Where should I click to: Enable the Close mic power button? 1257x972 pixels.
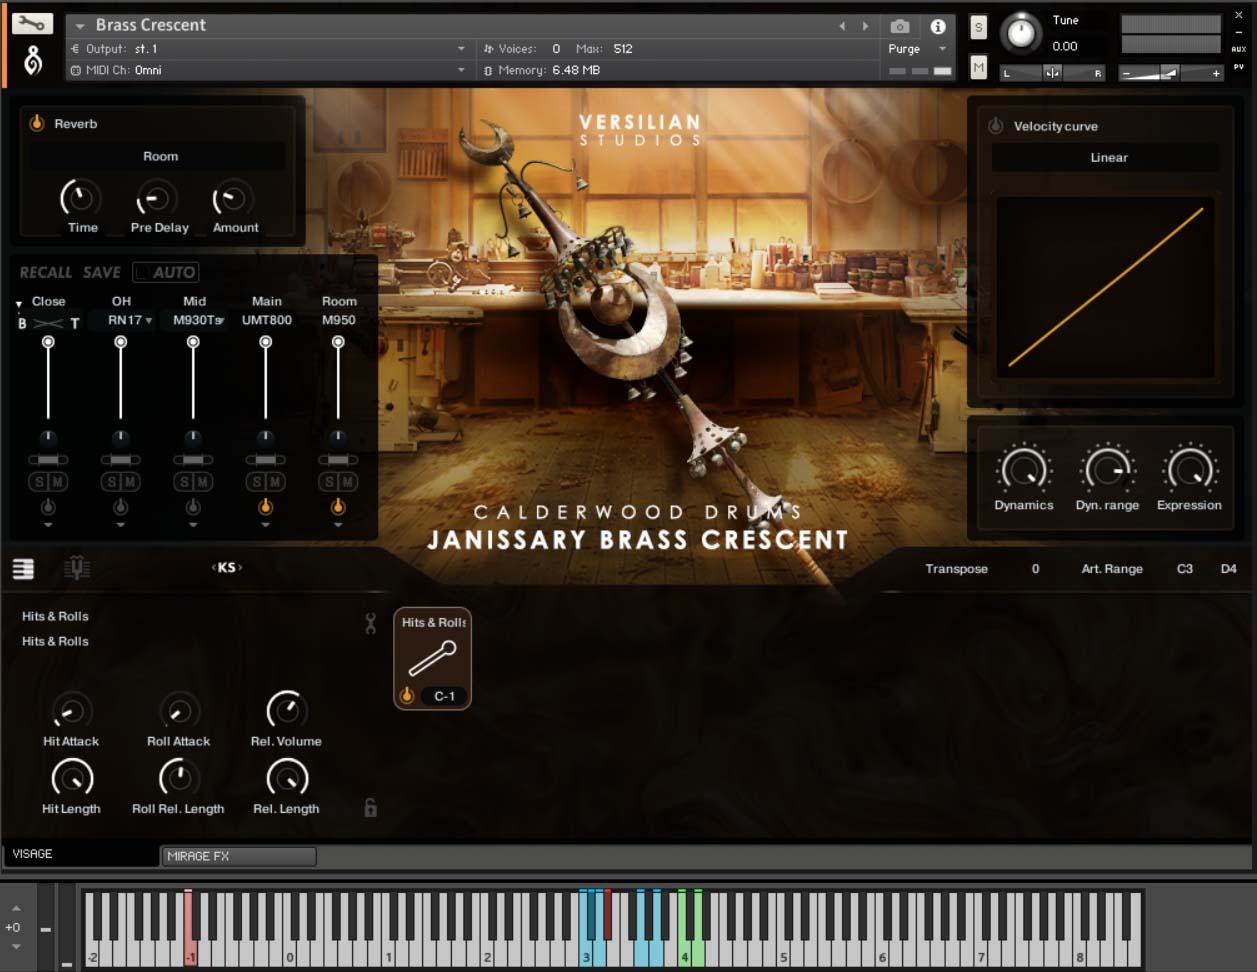pyautogui.click(x=48, y=507)
